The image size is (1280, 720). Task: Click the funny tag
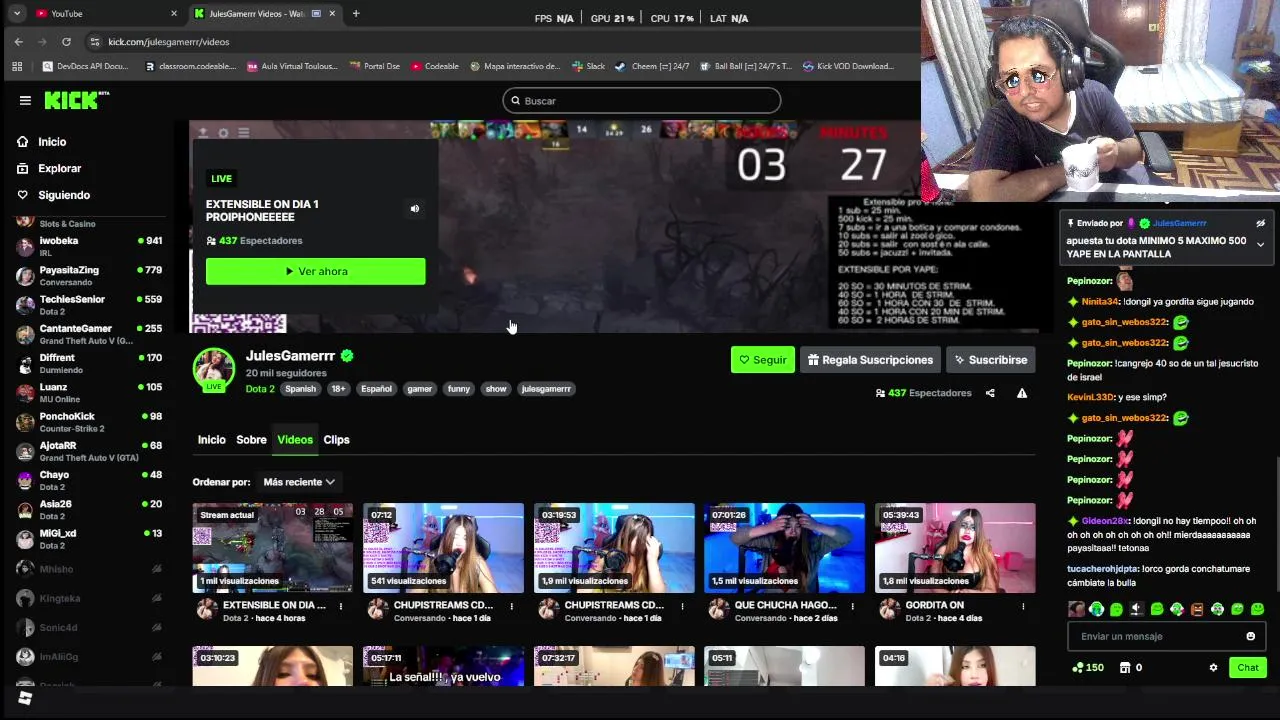coord(459,389)
